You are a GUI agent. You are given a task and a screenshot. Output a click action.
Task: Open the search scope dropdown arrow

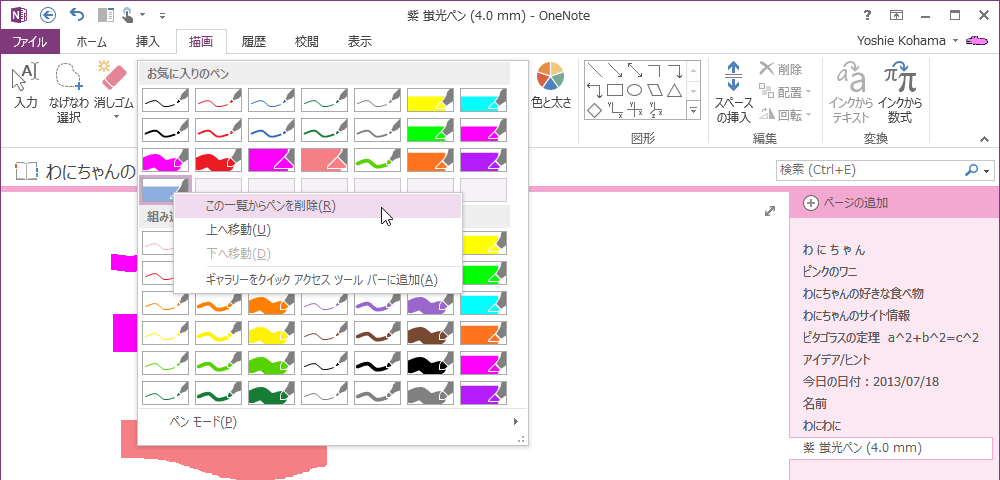987,170
